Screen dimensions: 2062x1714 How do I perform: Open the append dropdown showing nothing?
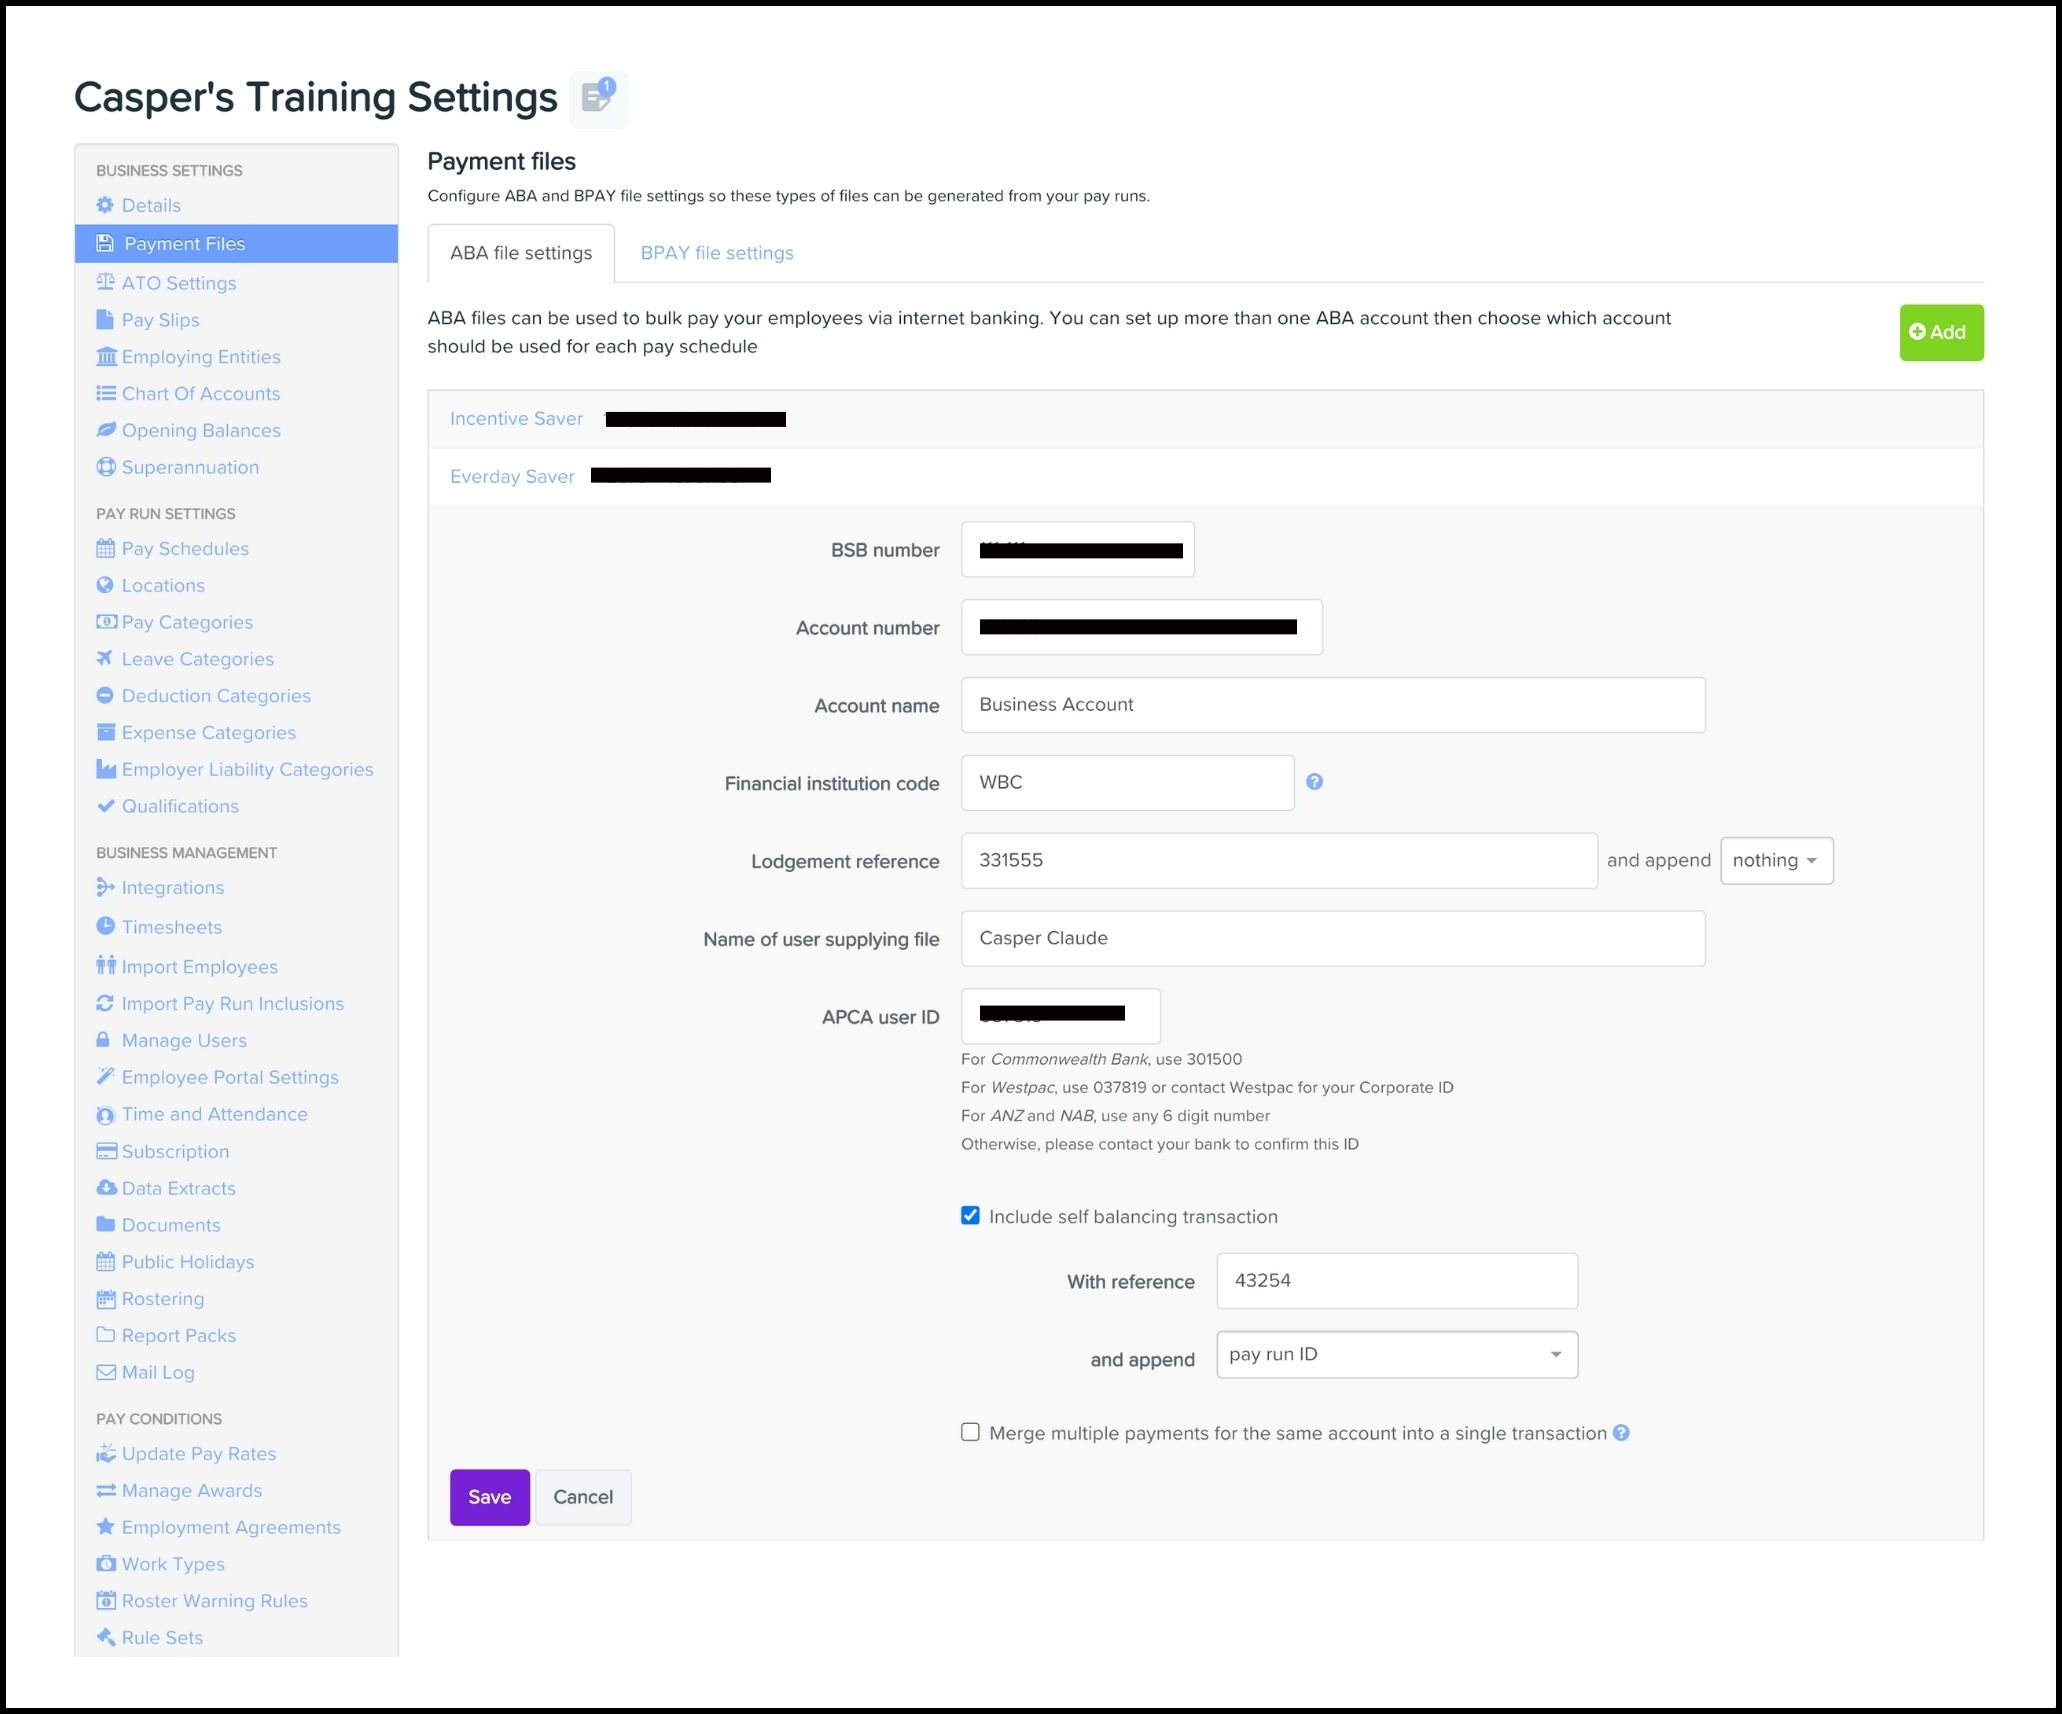(x=1776, y=860)
